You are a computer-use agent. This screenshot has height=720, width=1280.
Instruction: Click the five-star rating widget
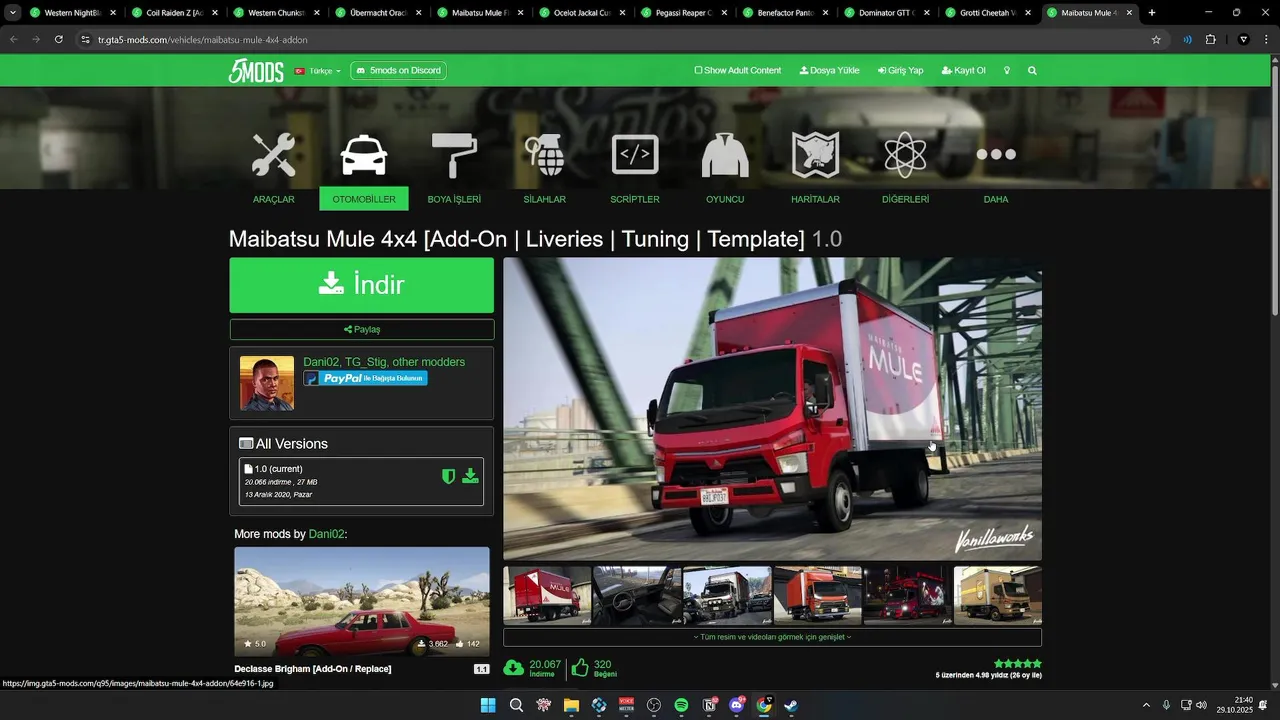click(x=1017, y=663)
